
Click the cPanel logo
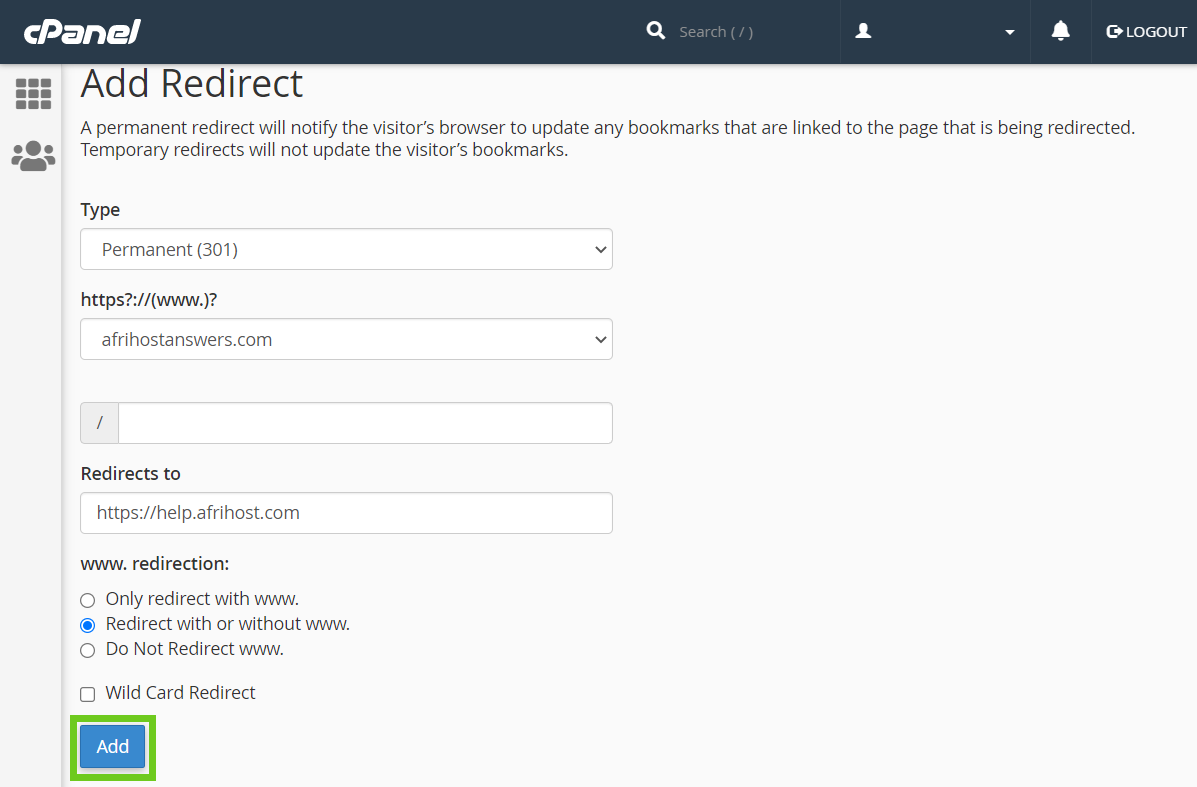click(82, 32)
